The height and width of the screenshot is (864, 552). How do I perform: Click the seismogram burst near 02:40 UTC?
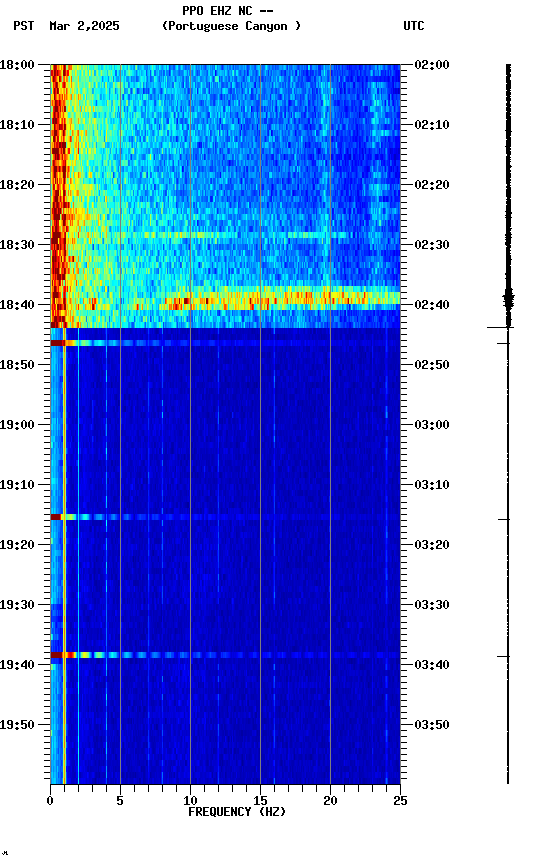508,299
